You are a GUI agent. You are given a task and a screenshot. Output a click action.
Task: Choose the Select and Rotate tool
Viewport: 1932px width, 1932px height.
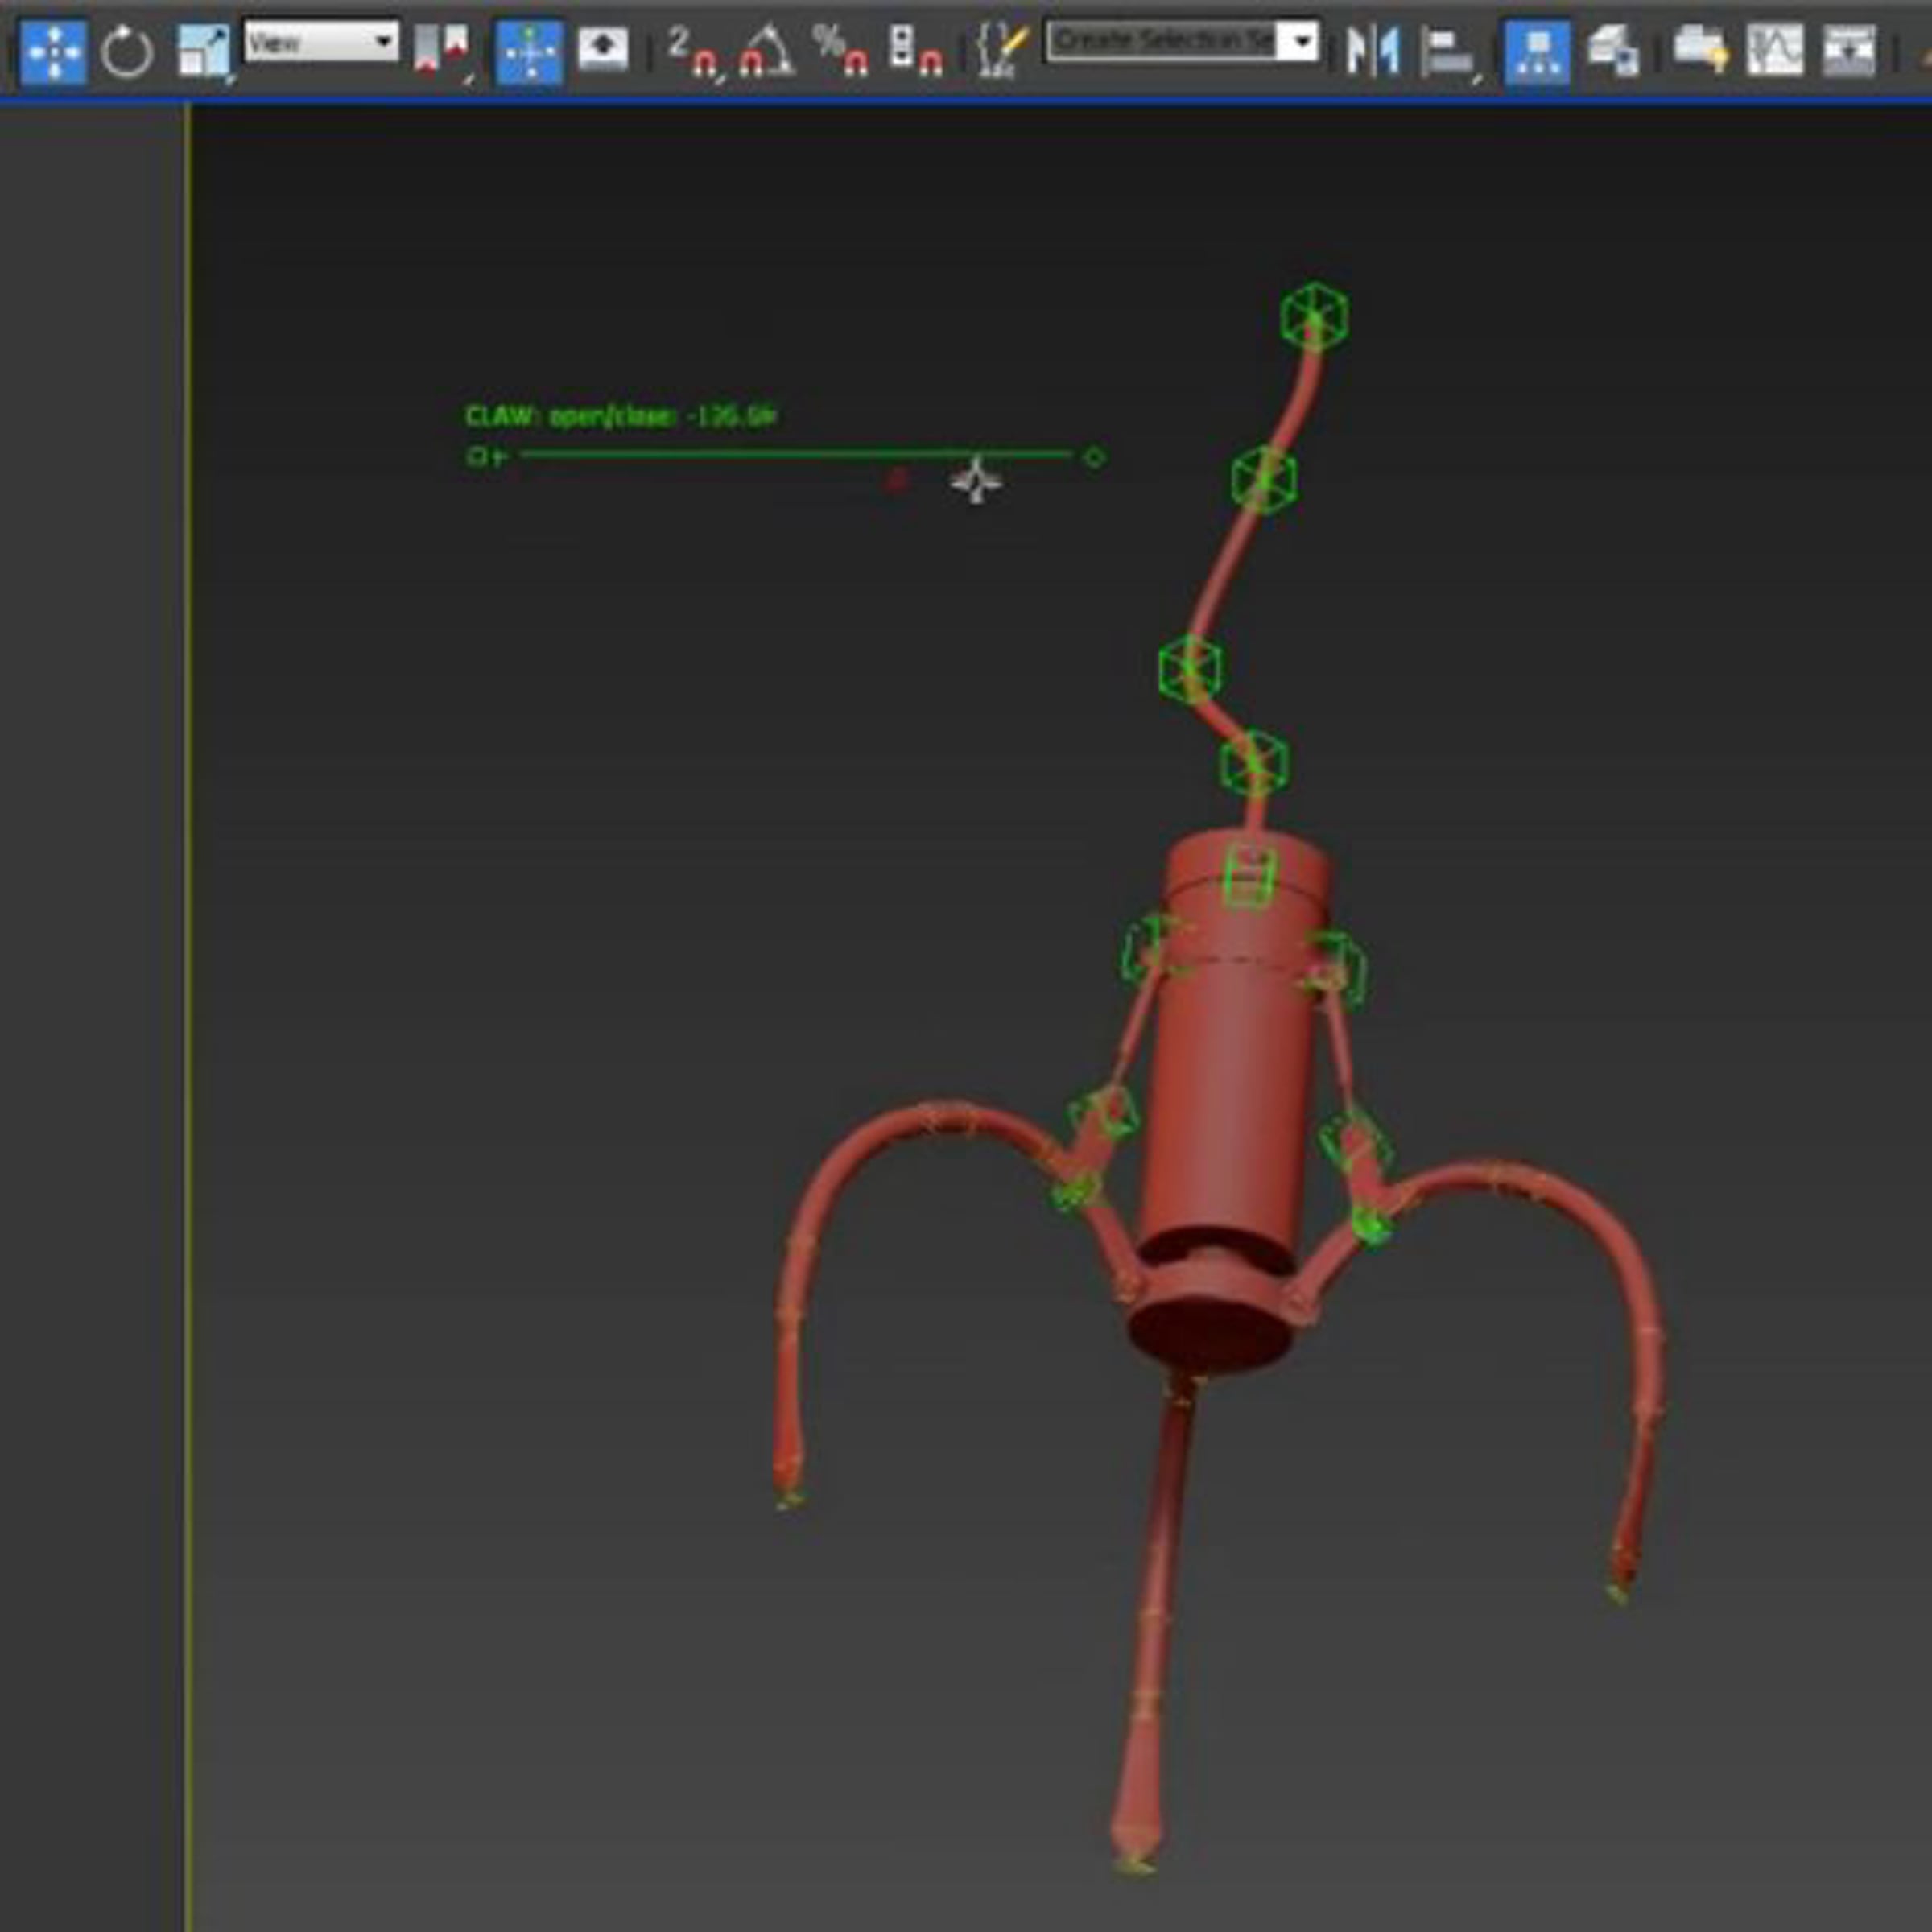point(127,52)
